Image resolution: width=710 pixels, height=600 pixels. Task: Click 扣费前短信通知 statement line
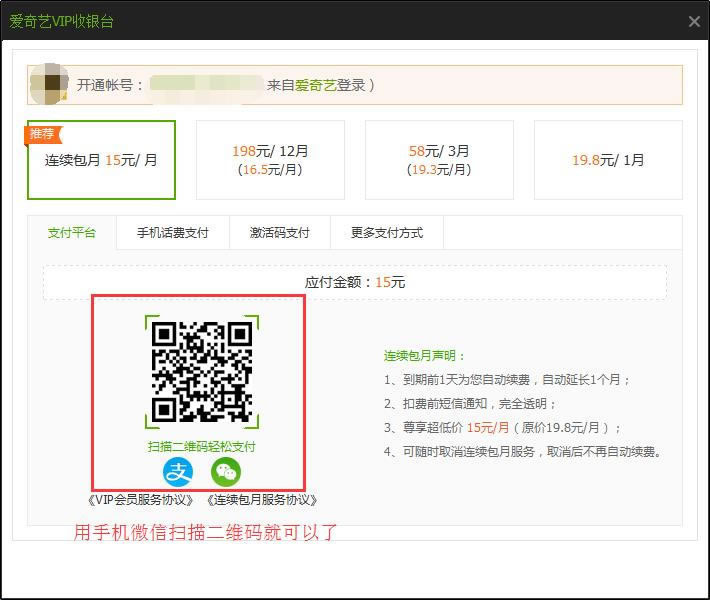(x=470, y=403)
